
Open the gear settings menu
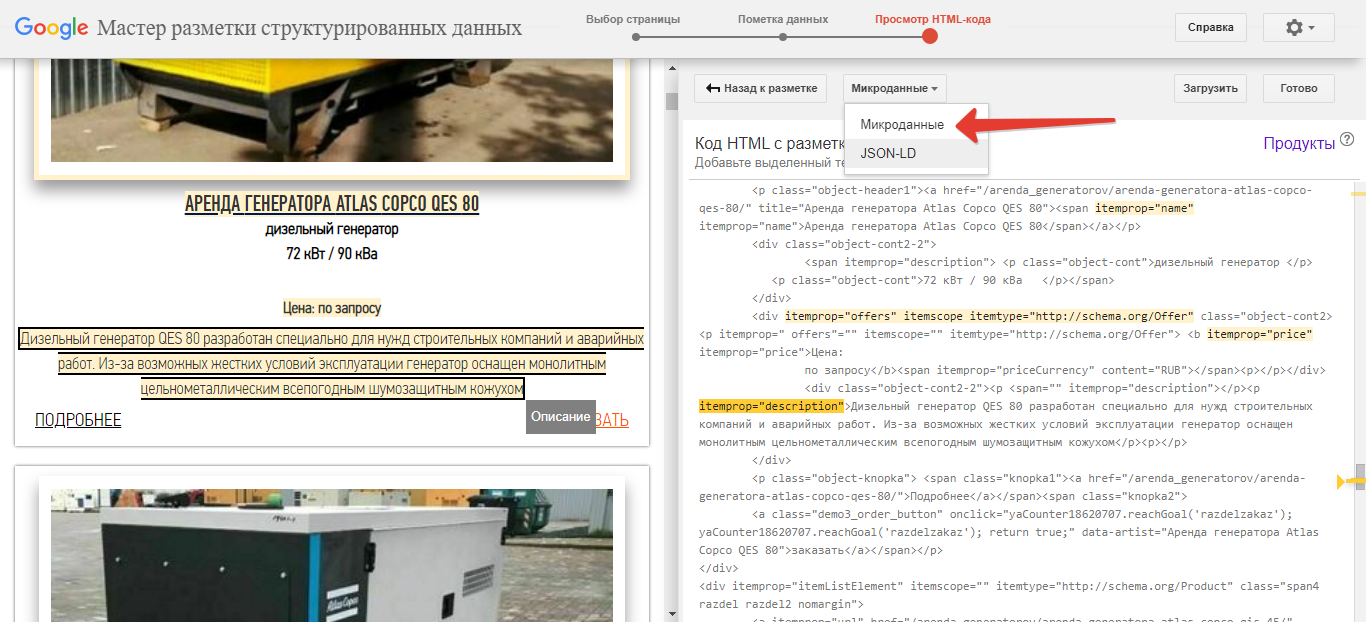tap(1299, 28)
